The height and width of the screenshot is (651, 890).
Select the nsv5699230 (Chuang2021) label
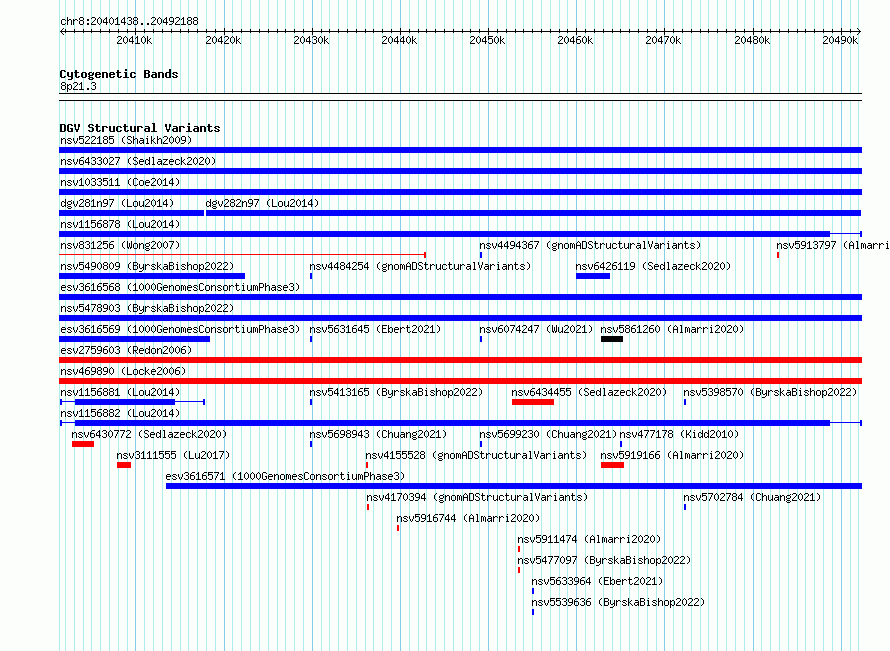tap(548, 434)
